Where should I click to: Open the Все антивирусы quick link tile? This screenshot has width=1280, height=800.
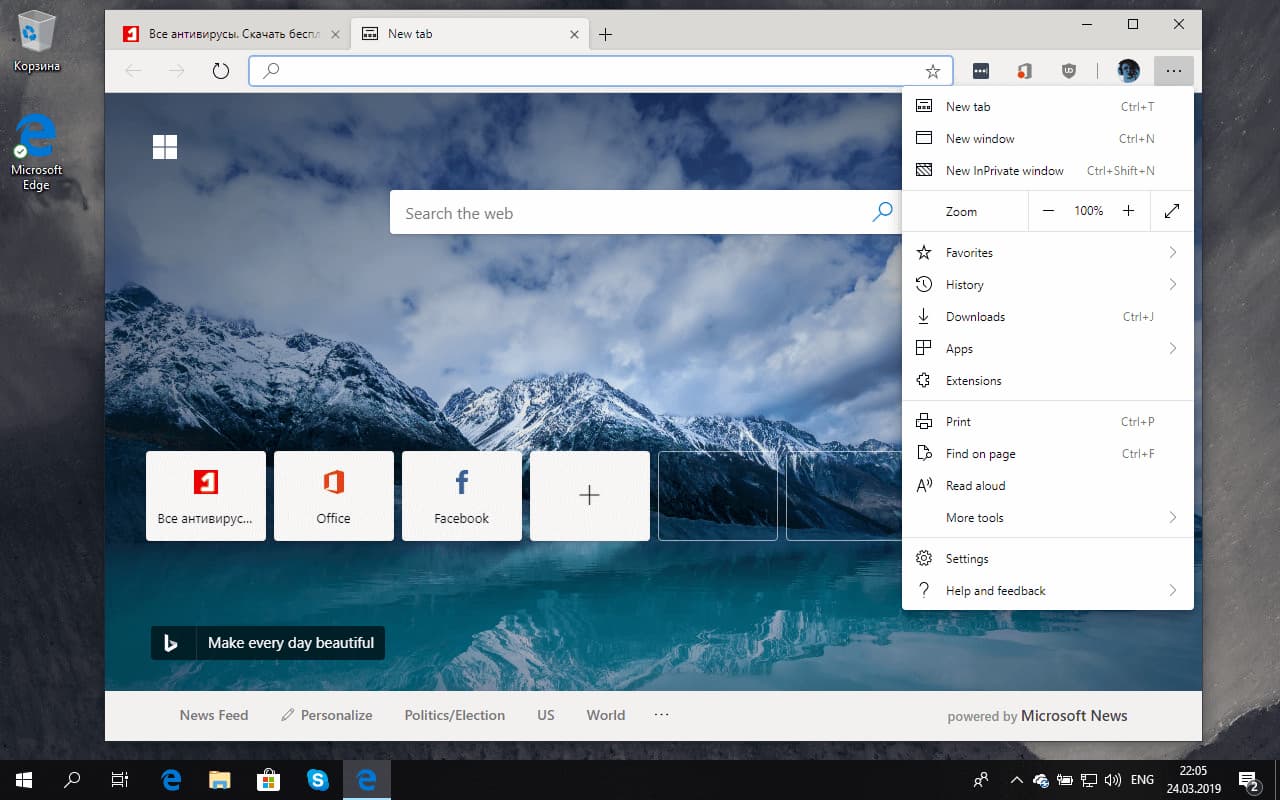tap(206, 496)
